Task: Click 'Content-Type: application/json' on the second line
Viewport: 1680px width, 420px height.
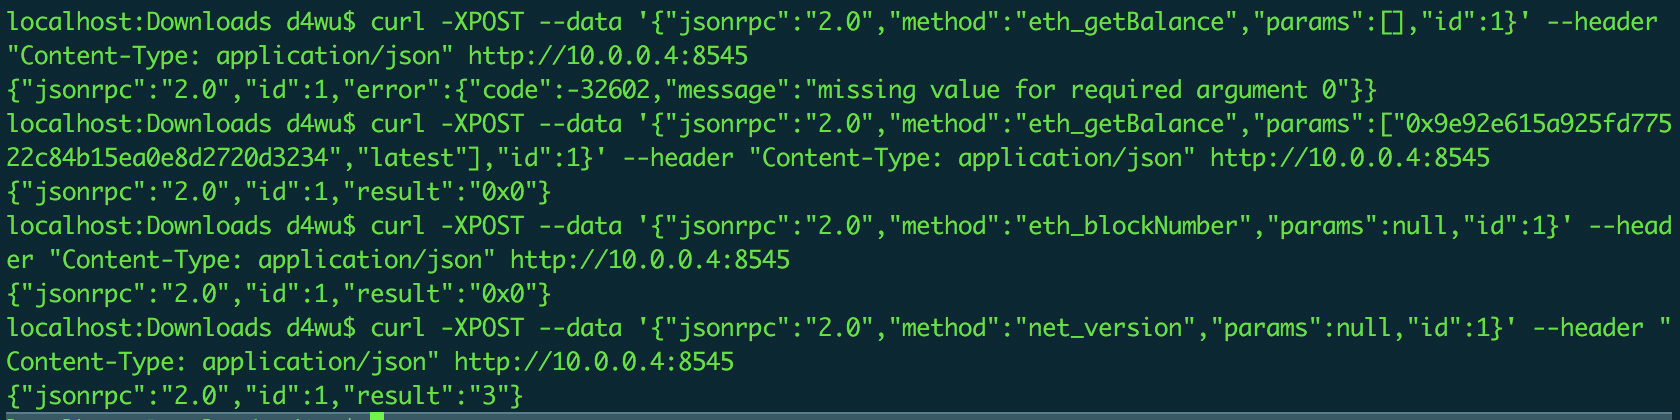Action: tap(229, 56)
